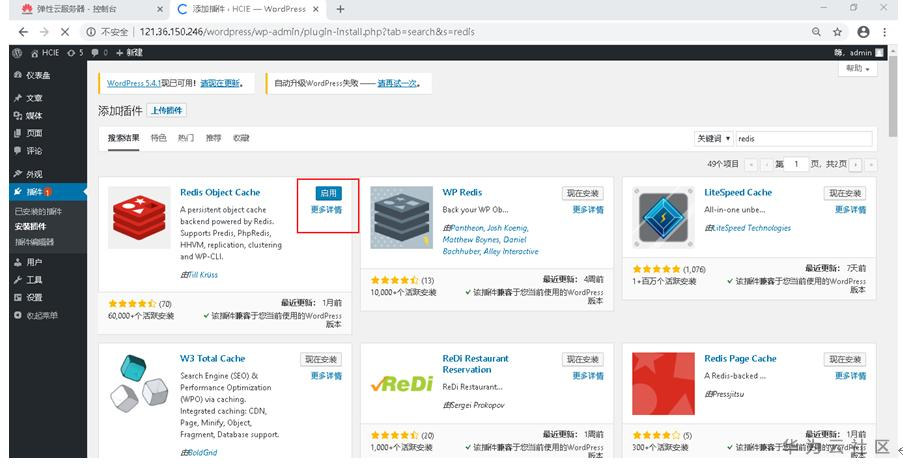Open 更多详情 for WP Redis

(x=588, y=210)
